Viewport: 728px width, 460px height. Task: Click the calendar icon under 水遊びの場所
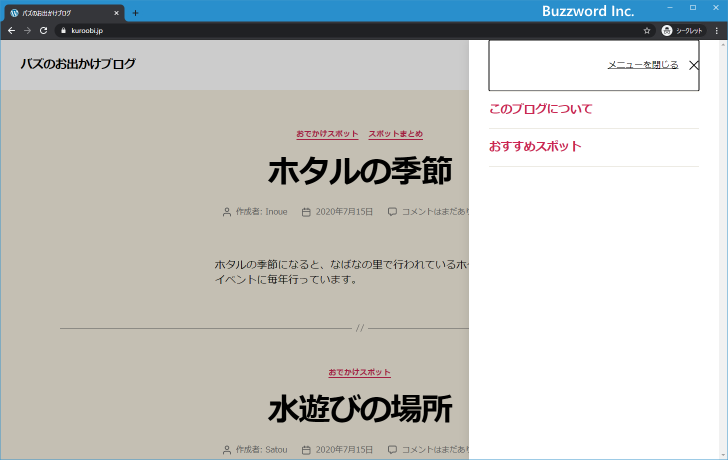306,450
